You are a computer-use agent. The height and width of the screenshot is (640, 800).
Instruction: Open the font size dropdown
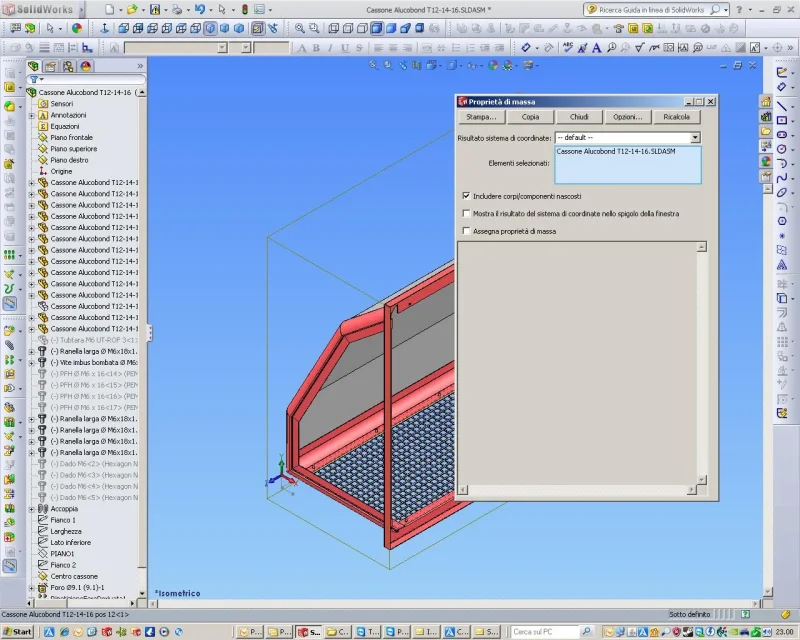tap(246, 47)
